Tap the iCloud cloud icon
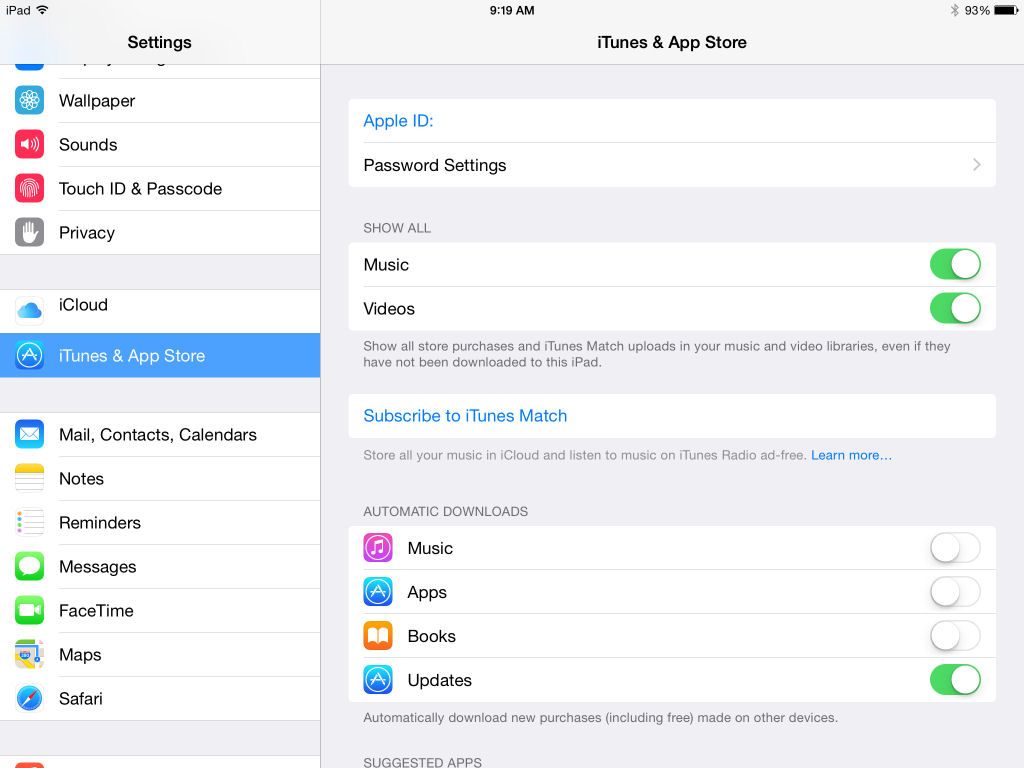 (29, 311)
